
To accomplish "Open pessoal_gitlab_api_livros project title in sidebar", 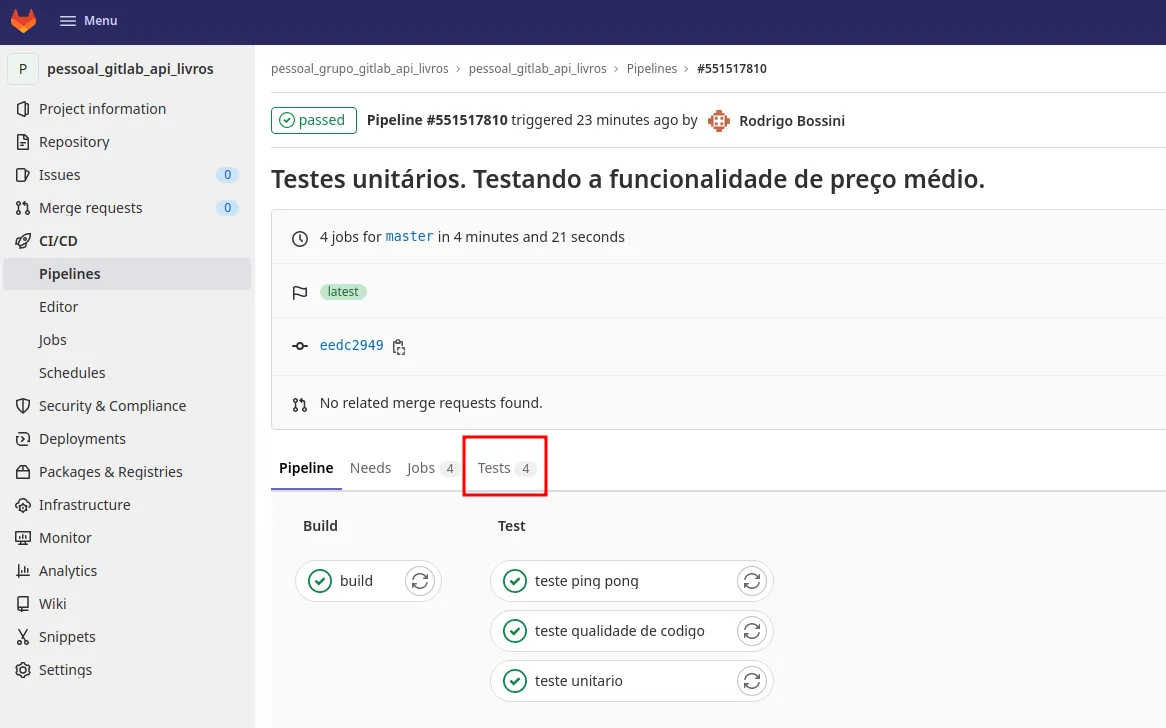I will [x=130, y=69].
